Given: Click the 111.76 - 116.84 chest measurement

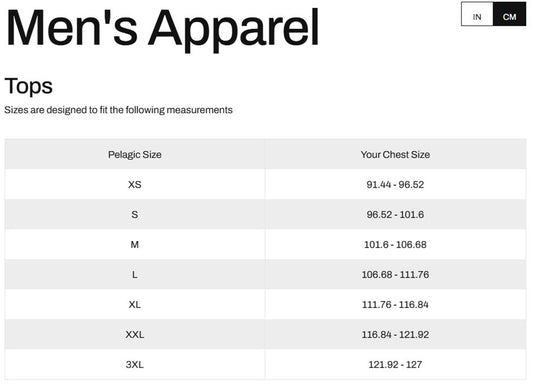Looking at the screenshot, I should click(395, 304).
